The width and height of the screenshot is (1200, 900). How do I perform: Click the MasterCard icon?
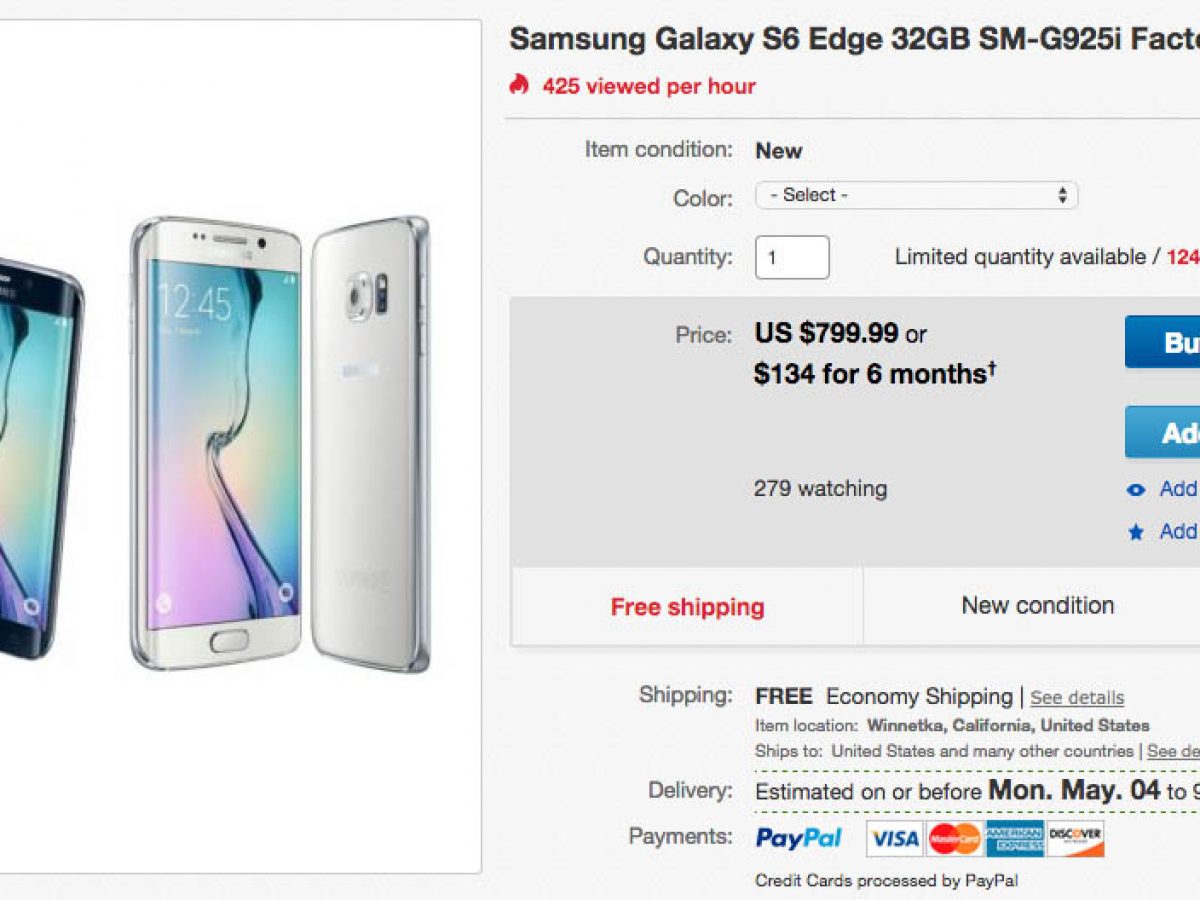click(954, 838)
